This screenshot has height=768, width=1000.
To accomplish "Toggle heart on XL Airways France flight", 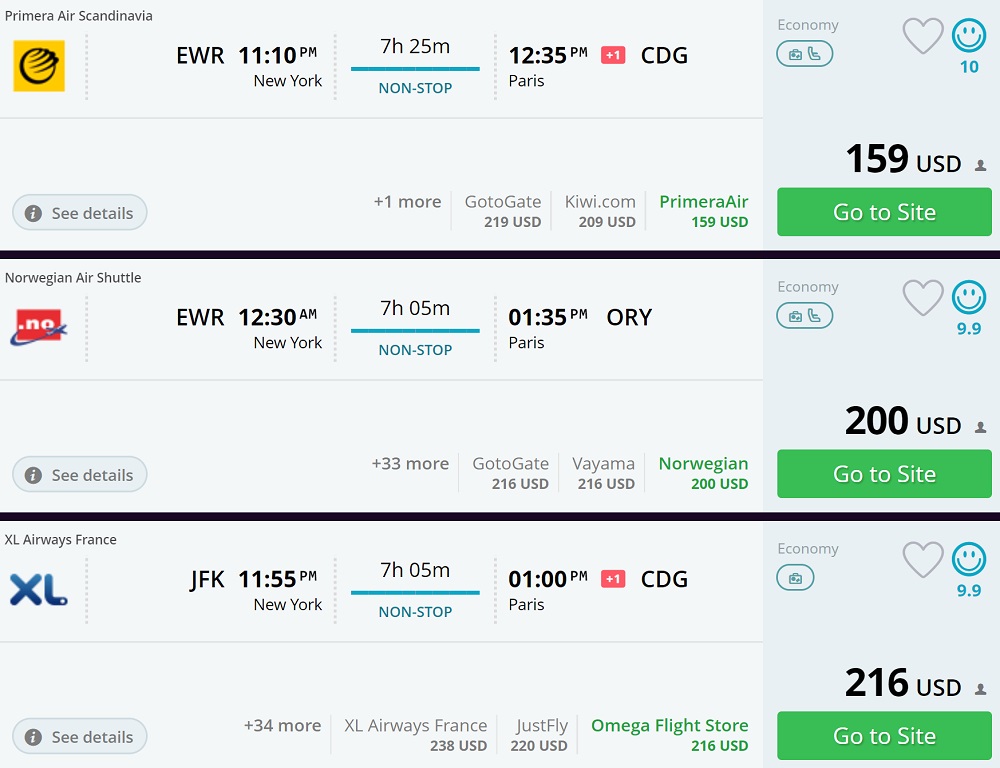I will point(922,560).
